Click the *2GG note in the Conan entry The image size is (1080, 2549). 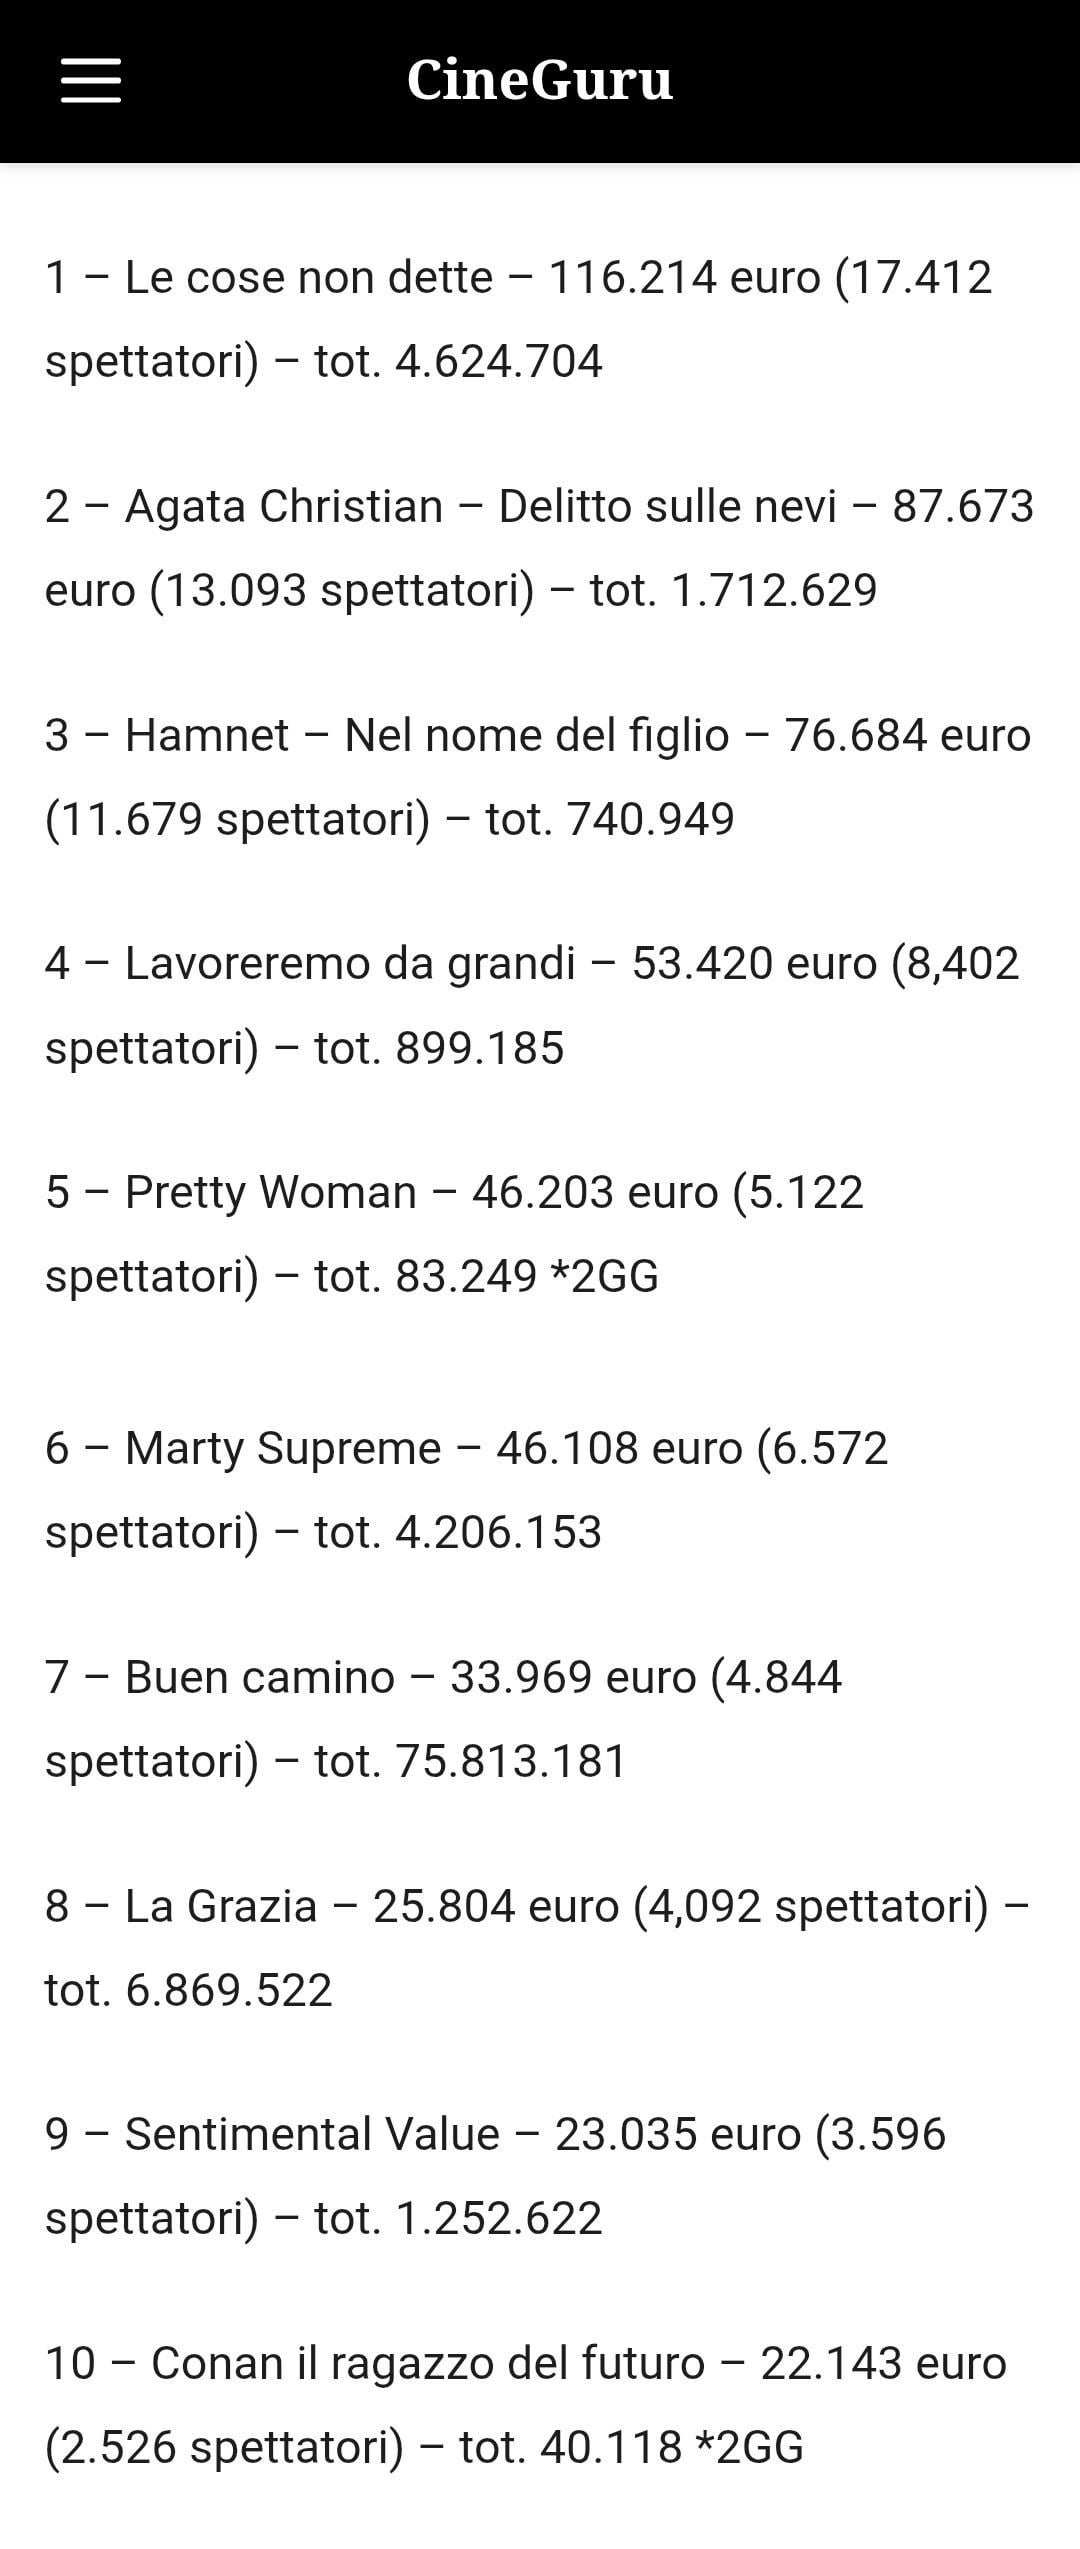[x=749, y=2447]
